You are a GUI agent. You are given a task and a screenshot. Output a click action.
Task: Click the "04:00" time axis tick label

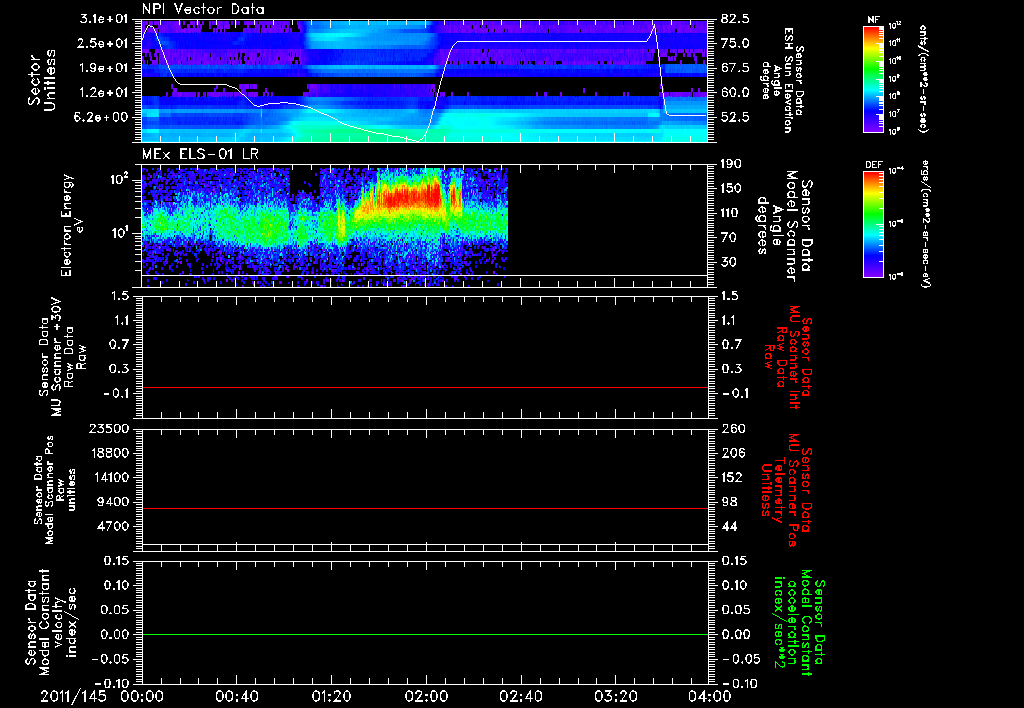(709, 696)
